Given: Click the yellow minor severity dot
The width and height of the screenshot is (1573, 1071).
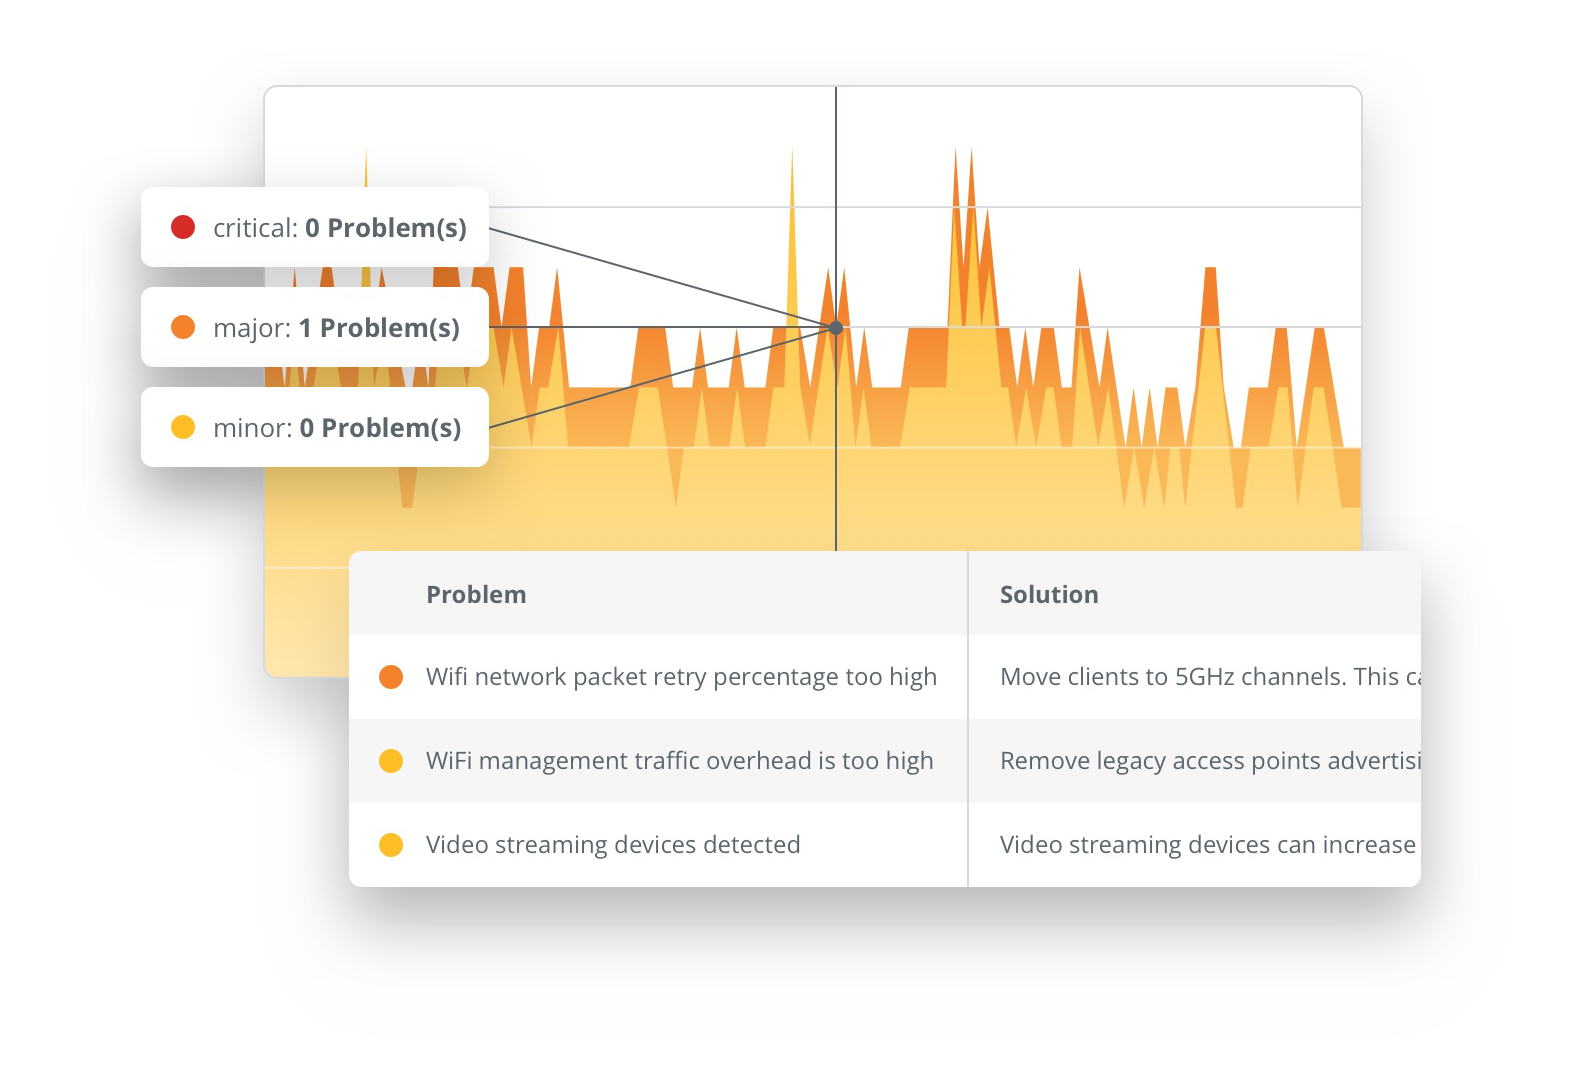Looking at the screenshot, I should pyautogui.click(x=183, y=427).
